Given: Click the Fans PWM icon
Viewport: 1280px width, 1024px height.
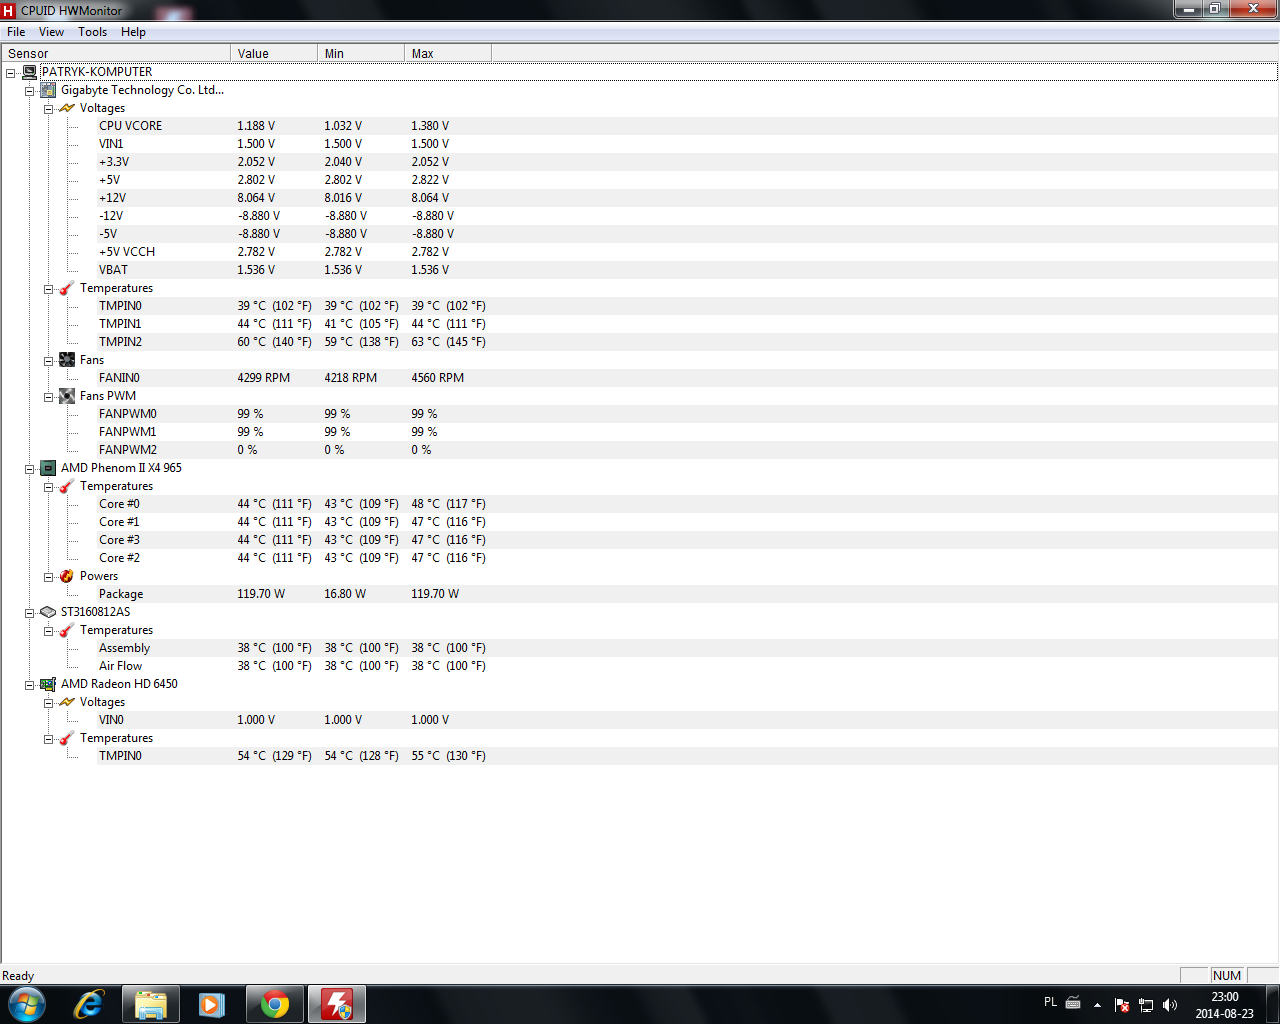Looking at the screenshot, I should tap(67, 396).
